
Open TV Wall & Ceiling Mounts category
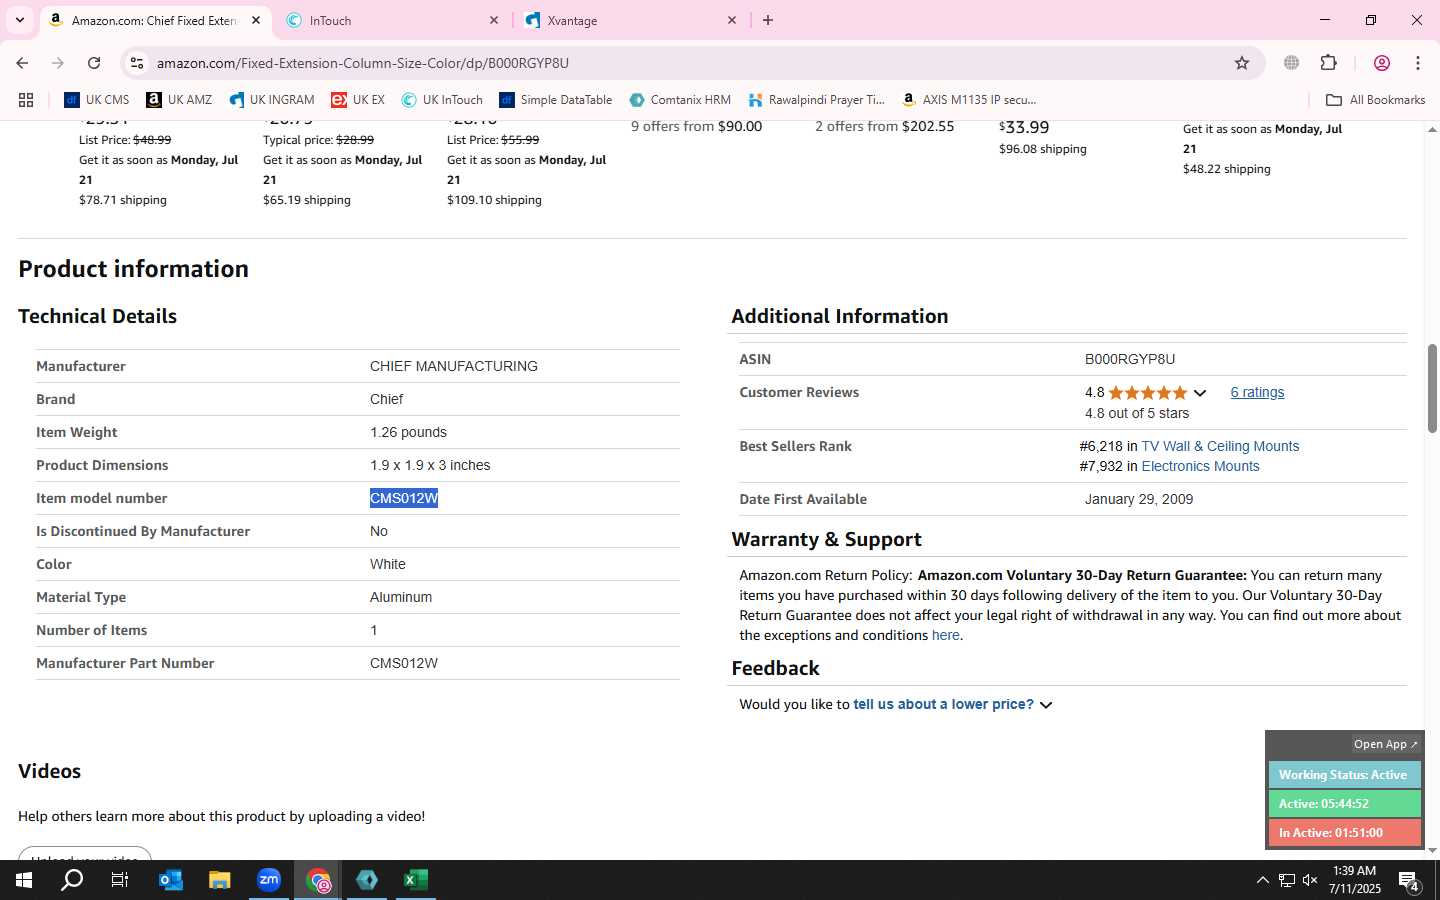pos(1220,446)
